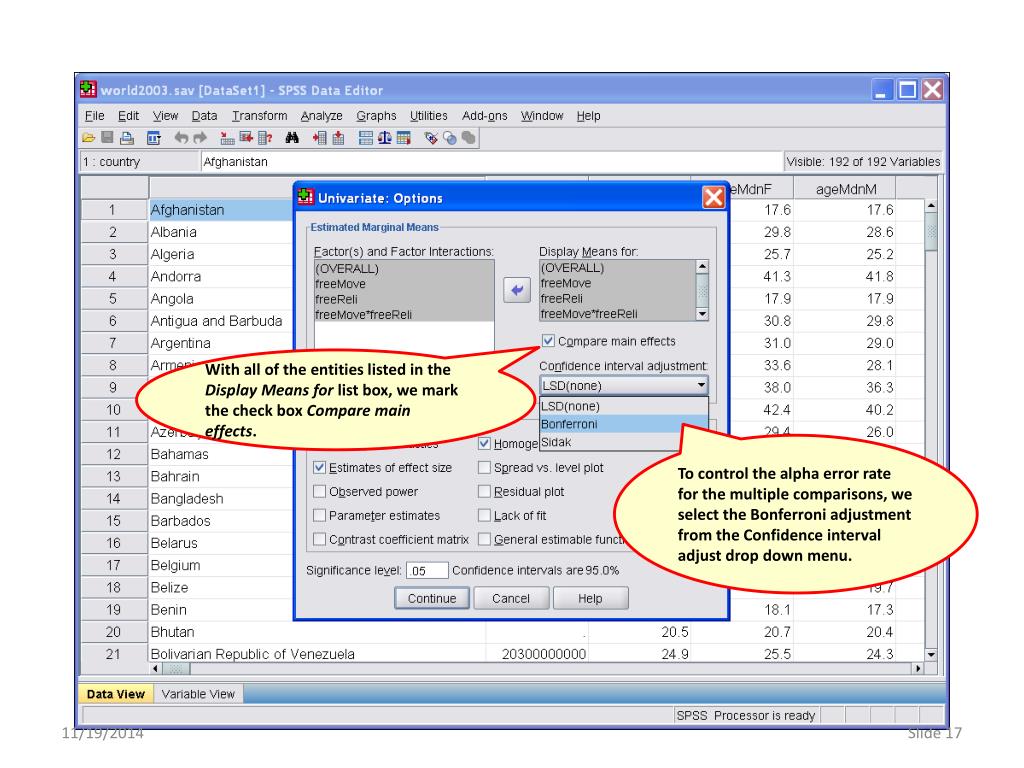Click the Undo arrow in the toolbar

[x=182, y=138]
